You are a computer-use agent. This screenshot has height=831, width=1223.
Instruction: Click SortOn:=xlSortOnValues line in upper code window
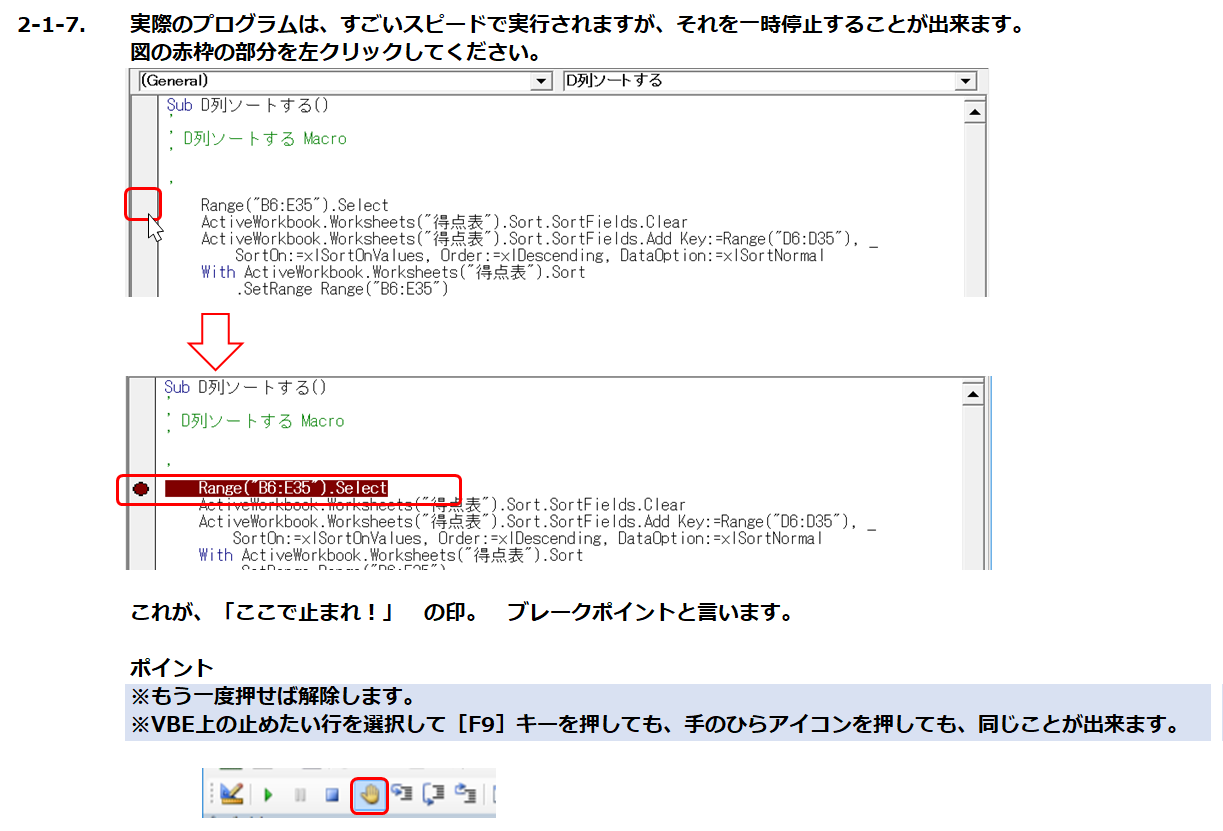coord(529,255)
